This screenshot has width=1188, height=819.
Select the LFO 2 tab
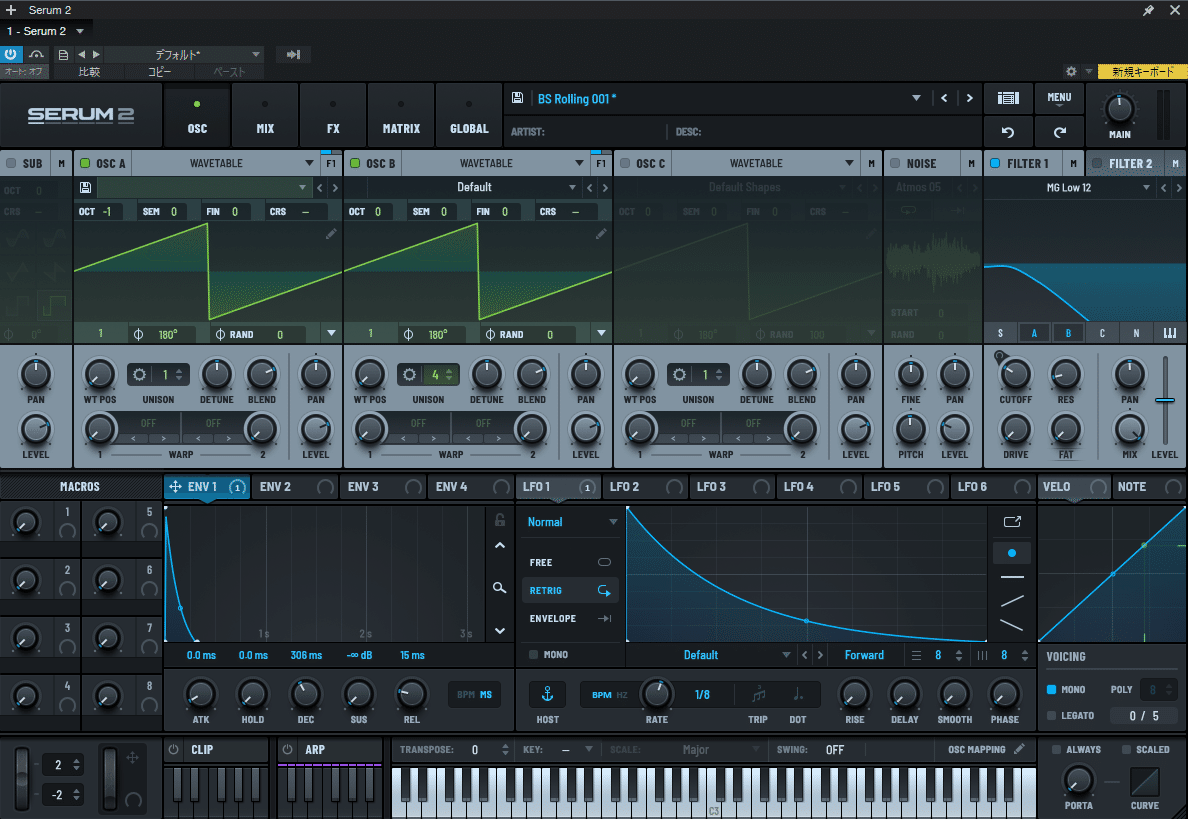pos(646,486)
